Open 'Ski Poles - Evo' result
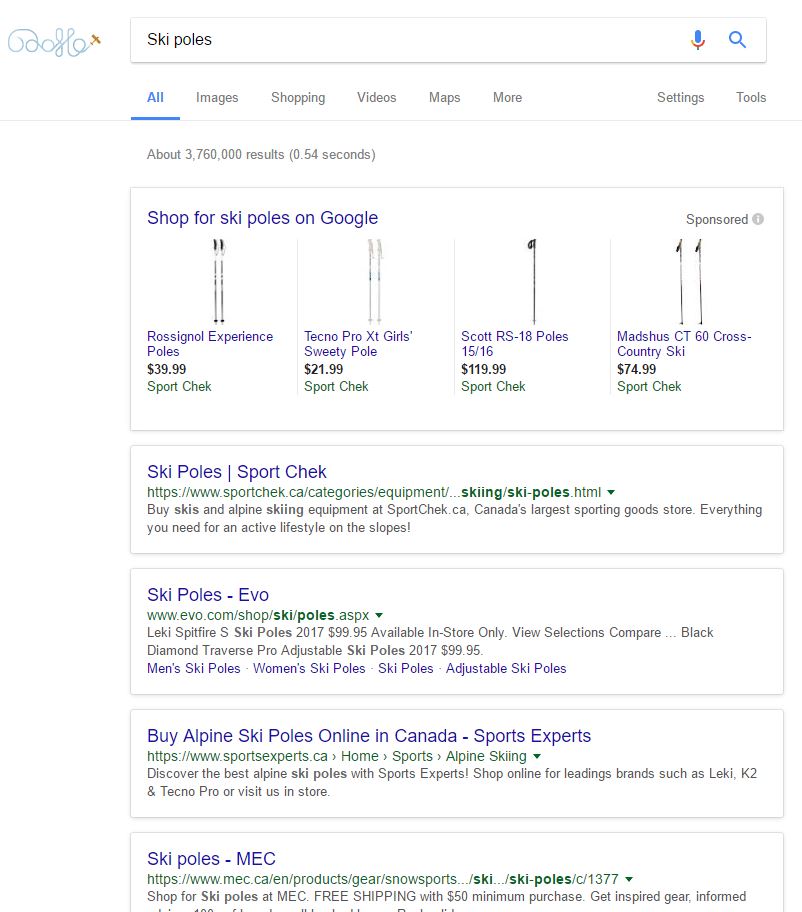This screenshot has width=802, height=912. 208,595
